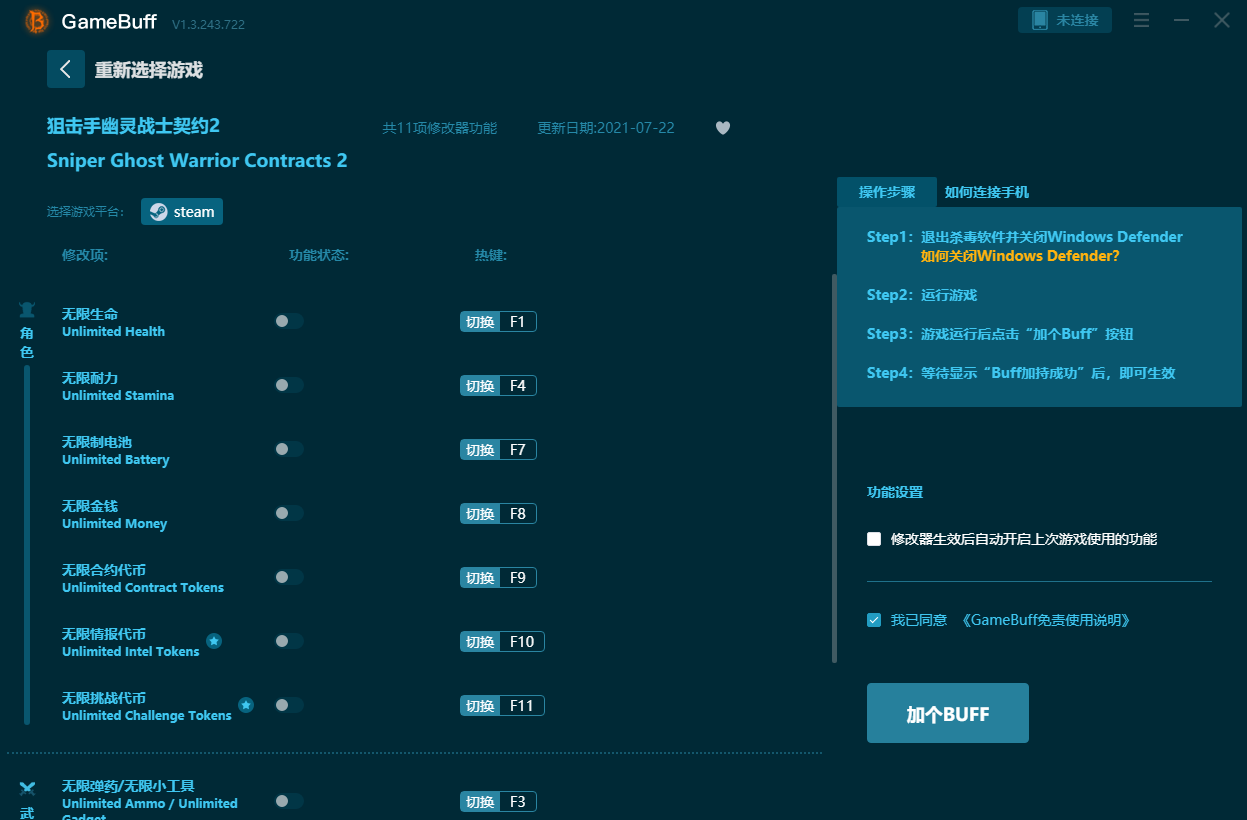
Task: Select the steam platform selector
Action: pos(182,212)
